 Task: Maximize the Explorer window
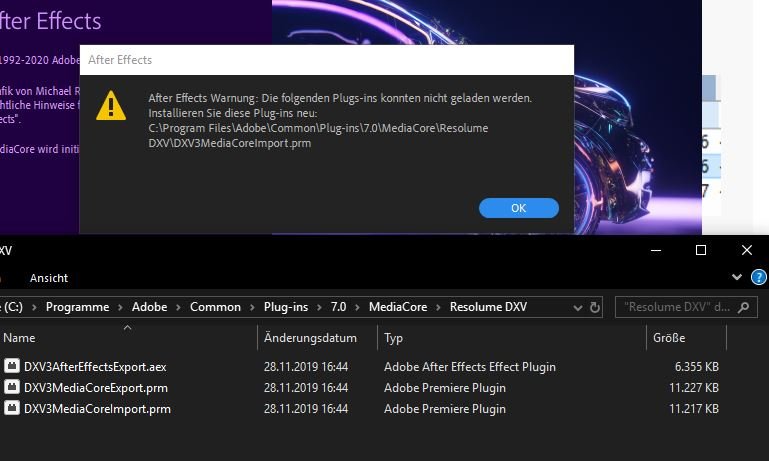[x=701, y=250]
